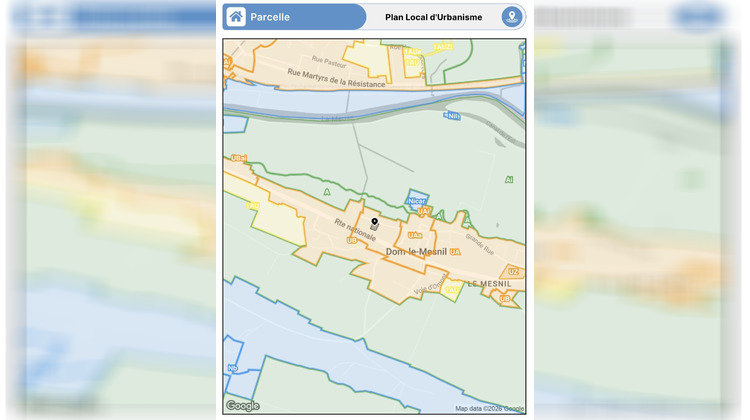The image size is (750, 420).
Task: Click the home icon in the header
Action: point(236,17)
